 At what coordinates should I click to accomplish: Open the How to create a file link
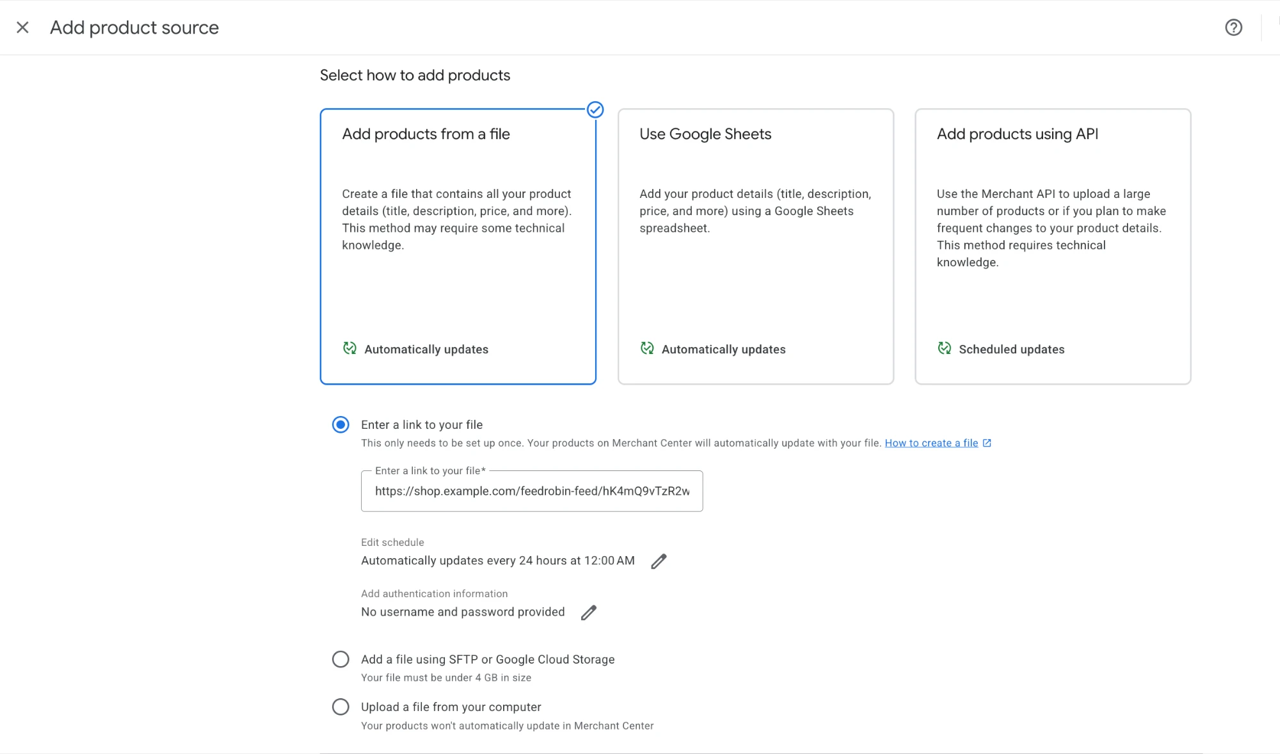(x=931, y=443)
